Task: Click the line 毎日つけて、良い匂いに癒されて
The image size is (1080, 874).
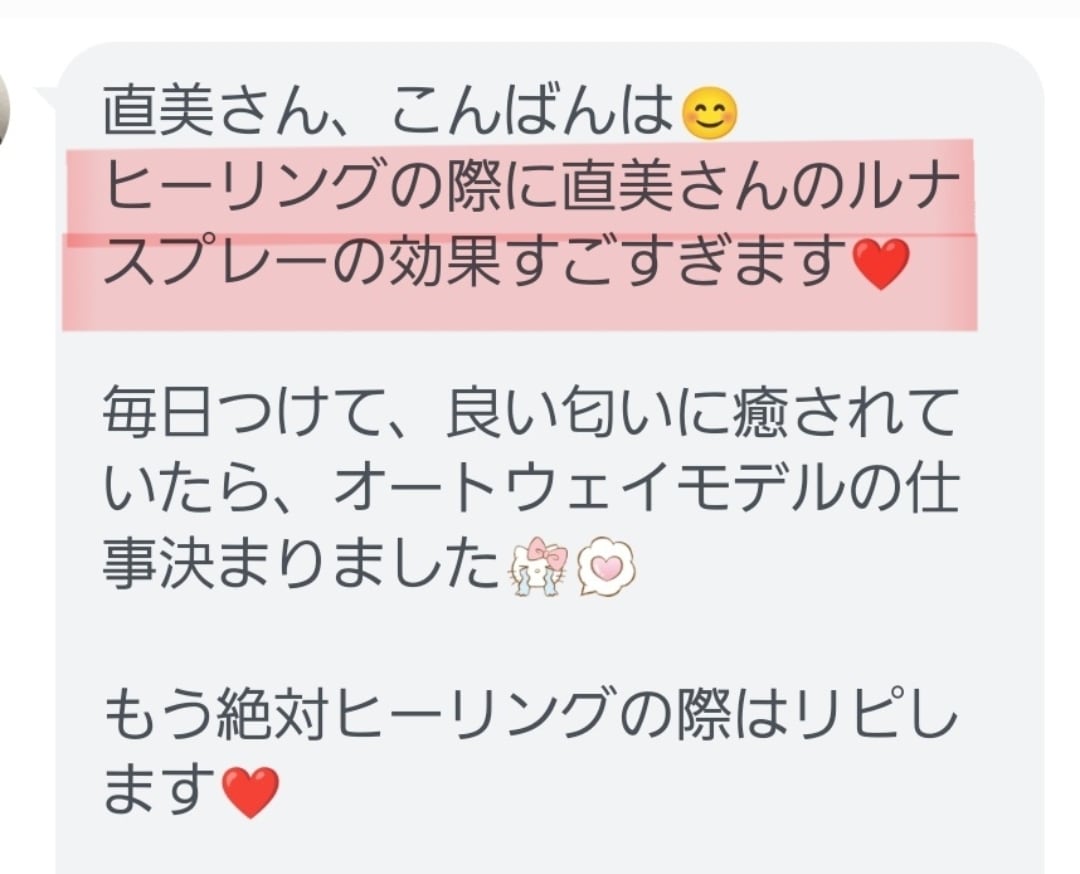Action: pyautogui.click(x=530, y=413)
